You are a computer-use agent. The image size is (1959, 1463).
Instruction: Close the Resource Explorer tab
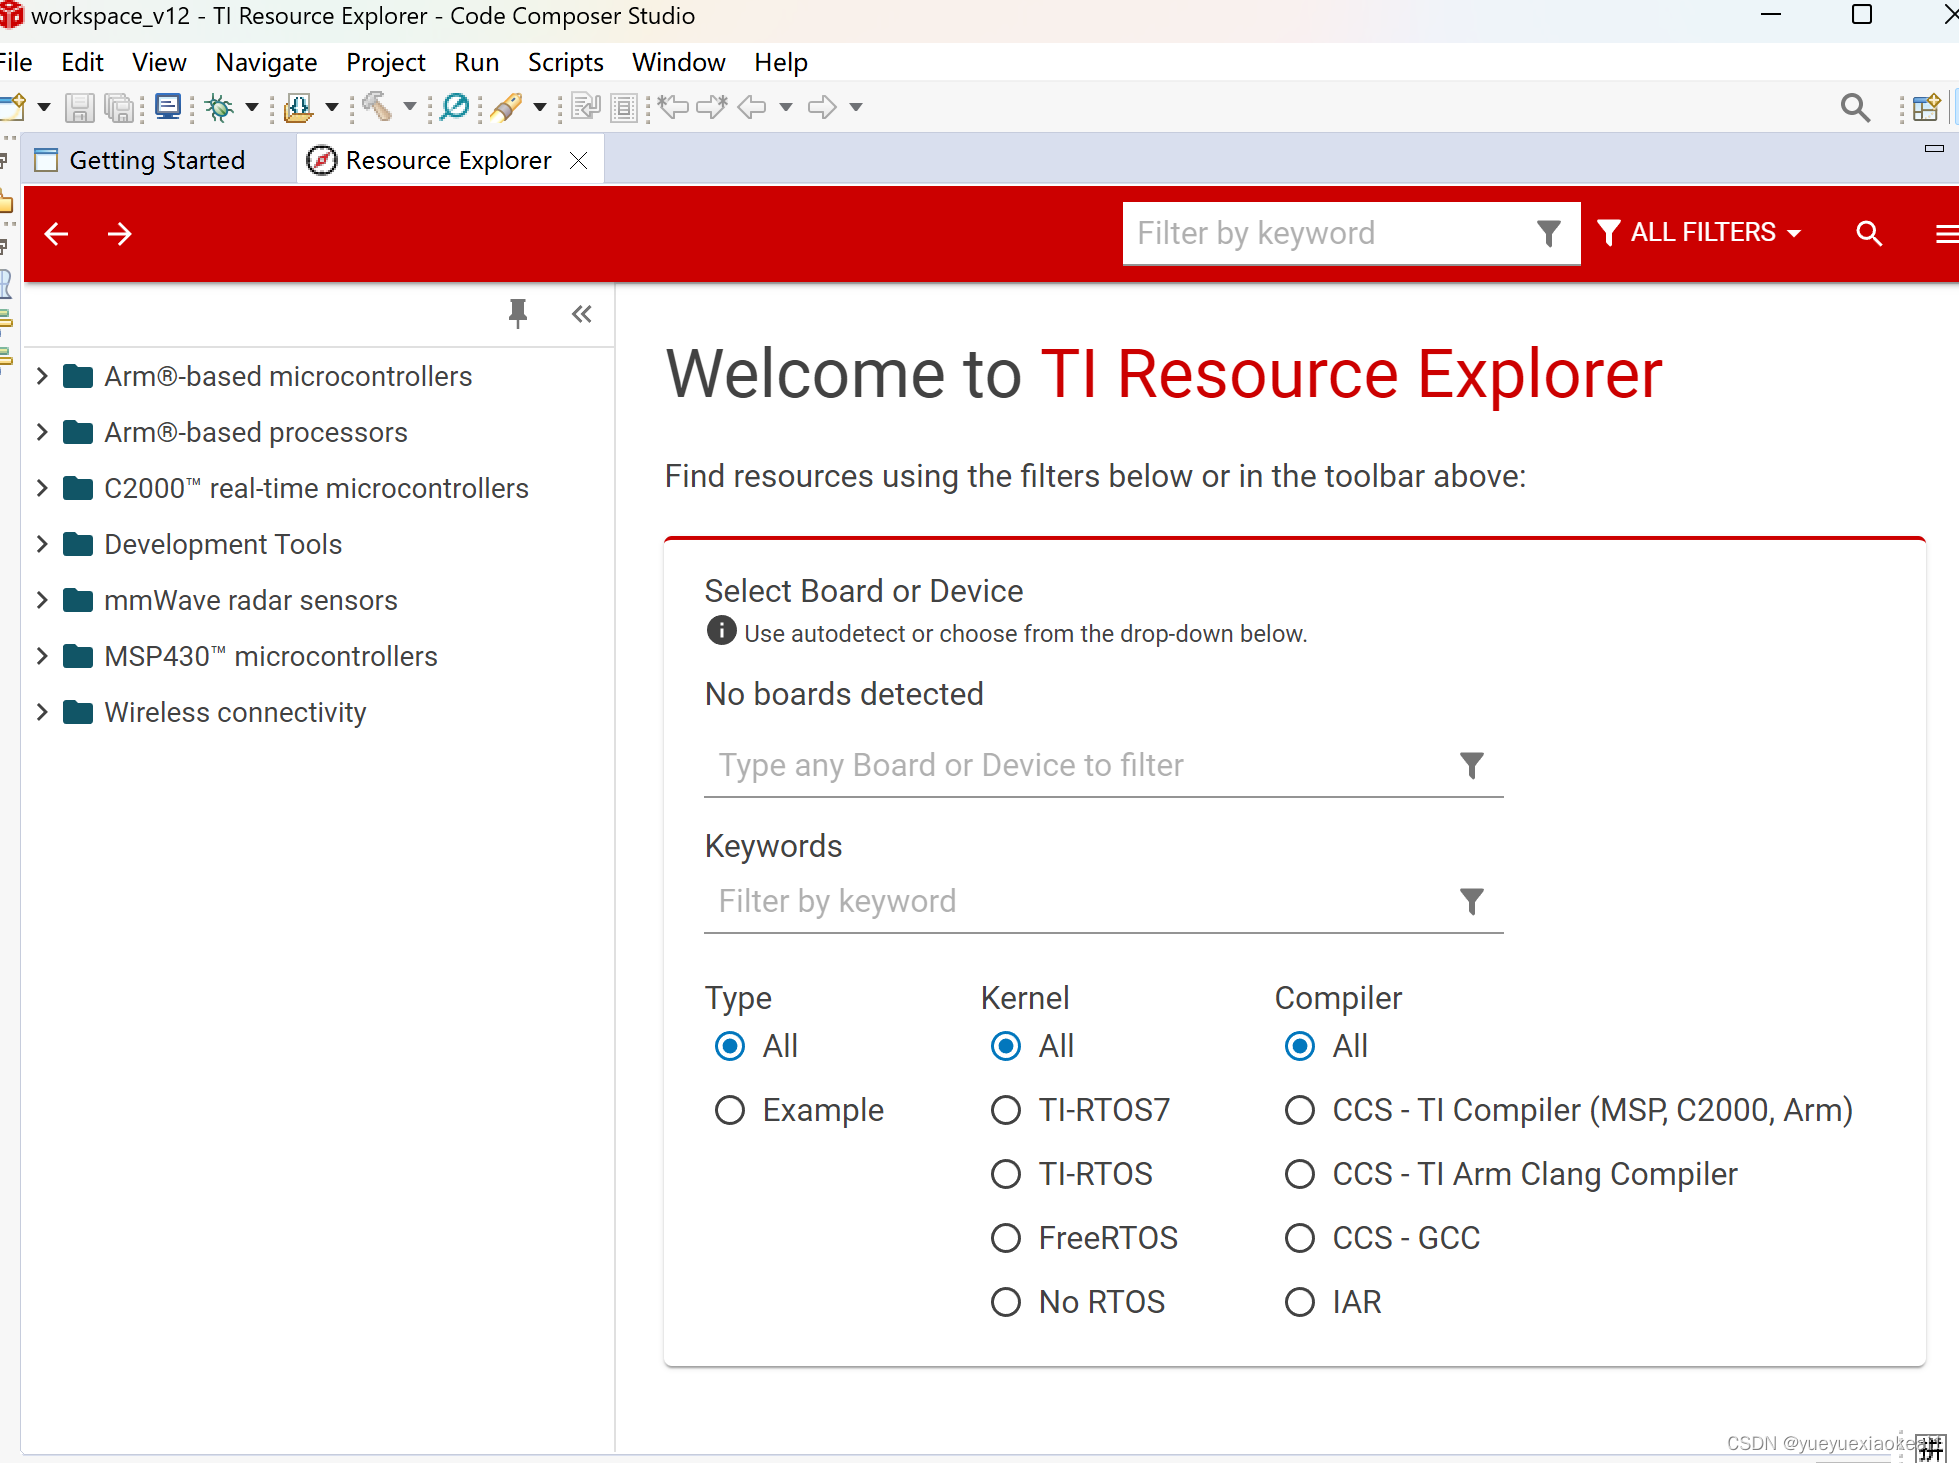point(578,160)
